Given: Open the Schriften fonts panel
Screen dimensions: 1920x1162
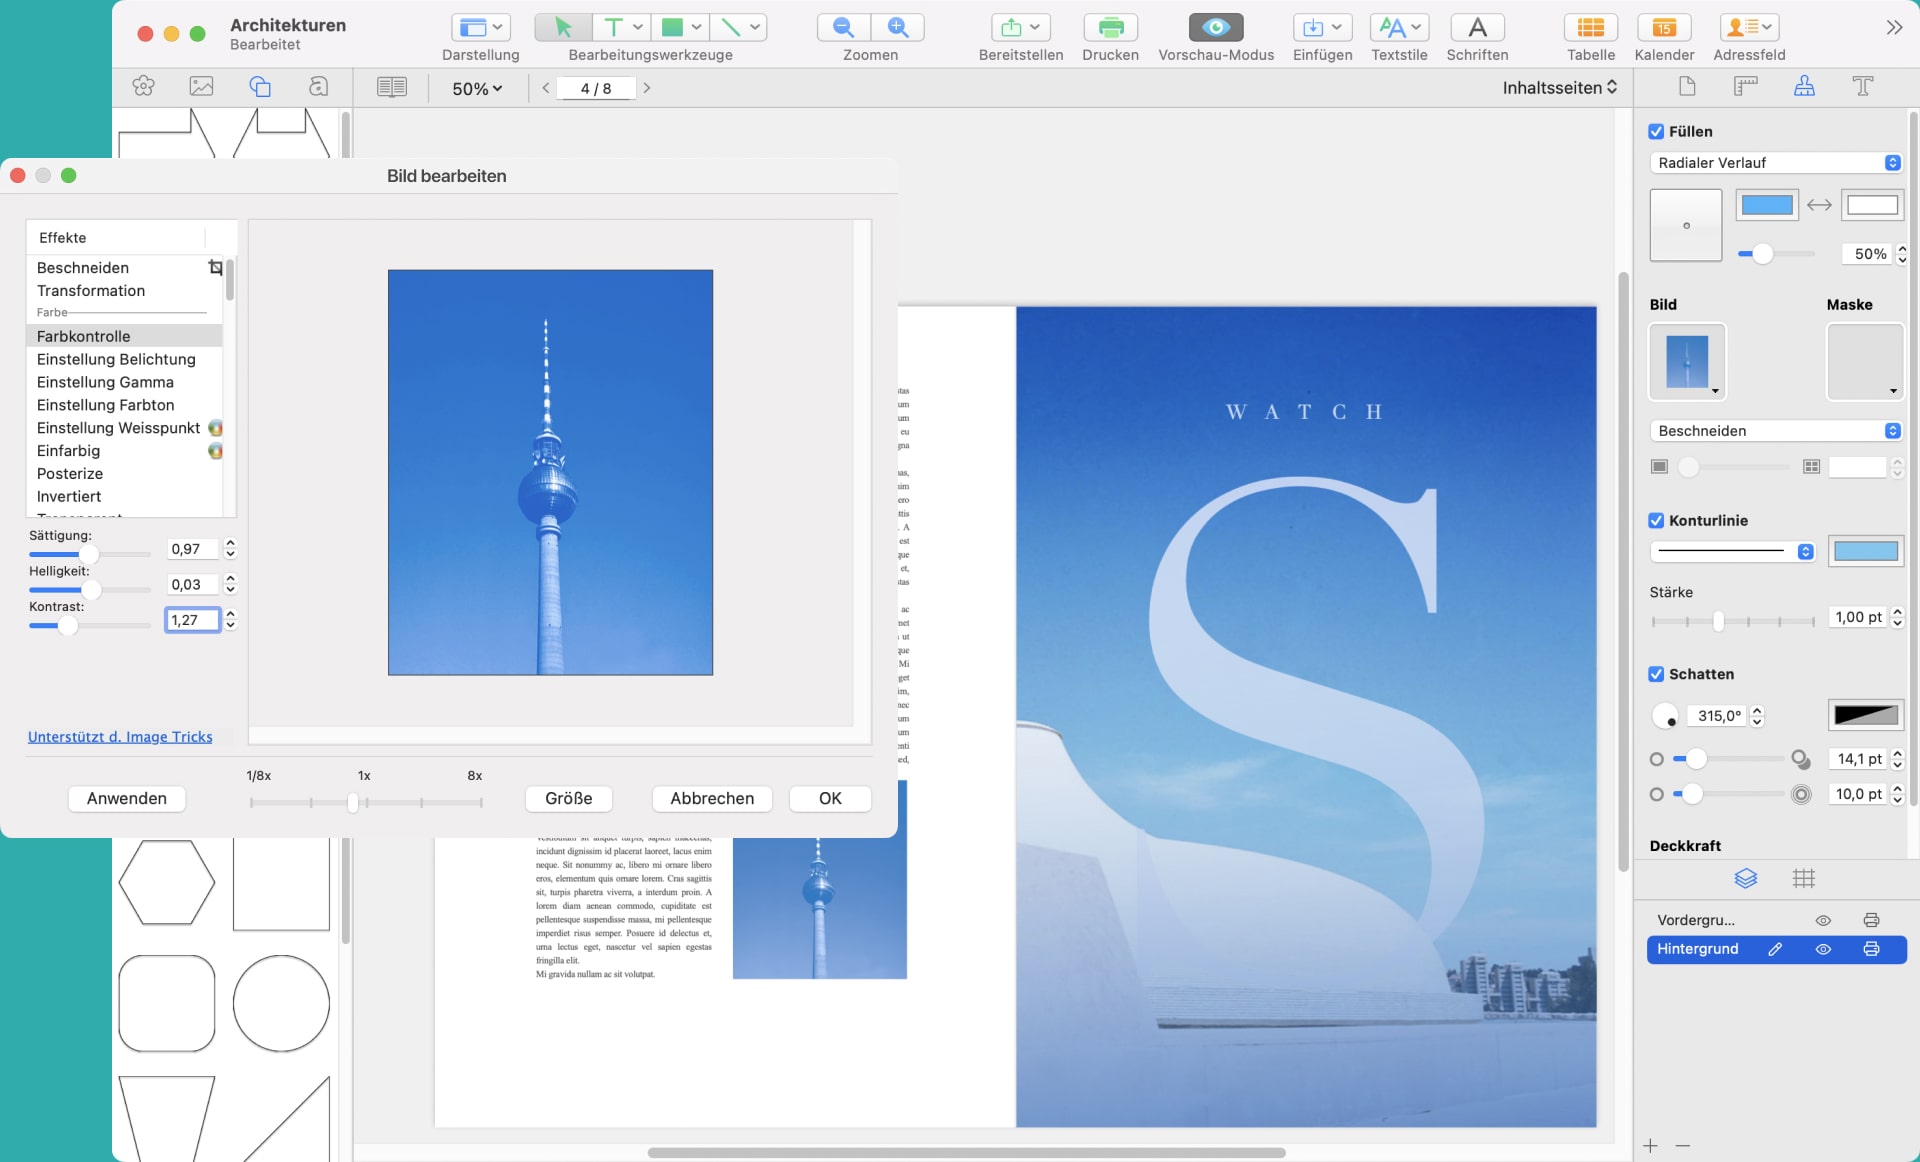Looking at the screenshot, I should (1477, 27).
